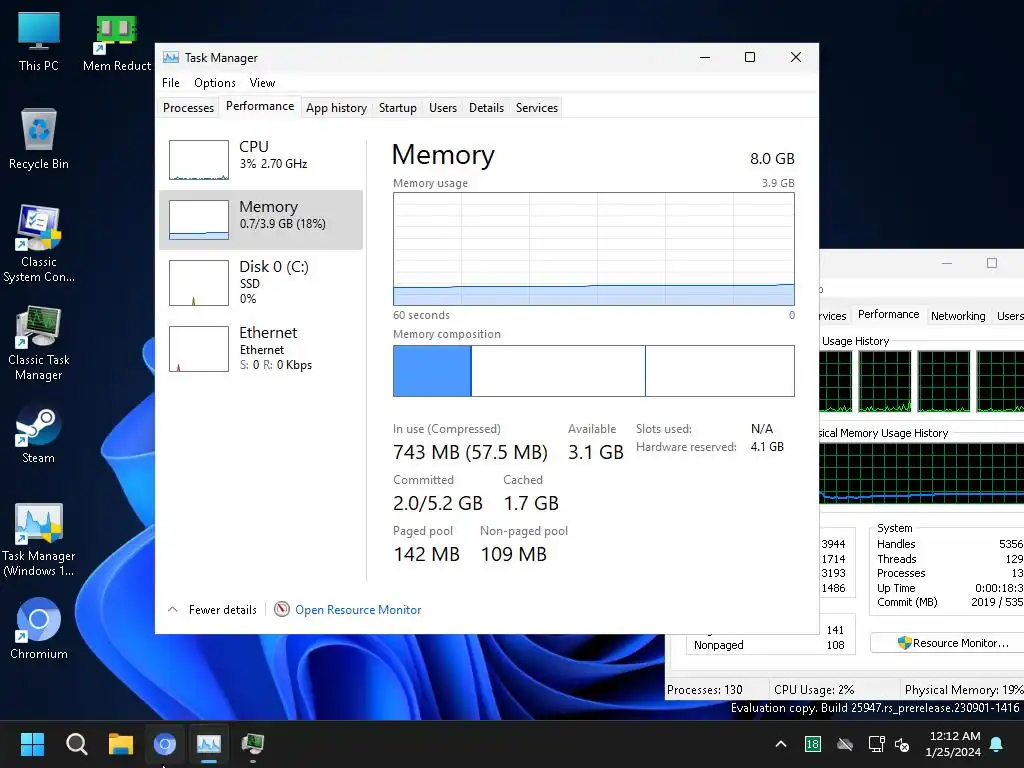
Task: Click the 3.1 GB Available value
Action: click(x=596, y=452)
